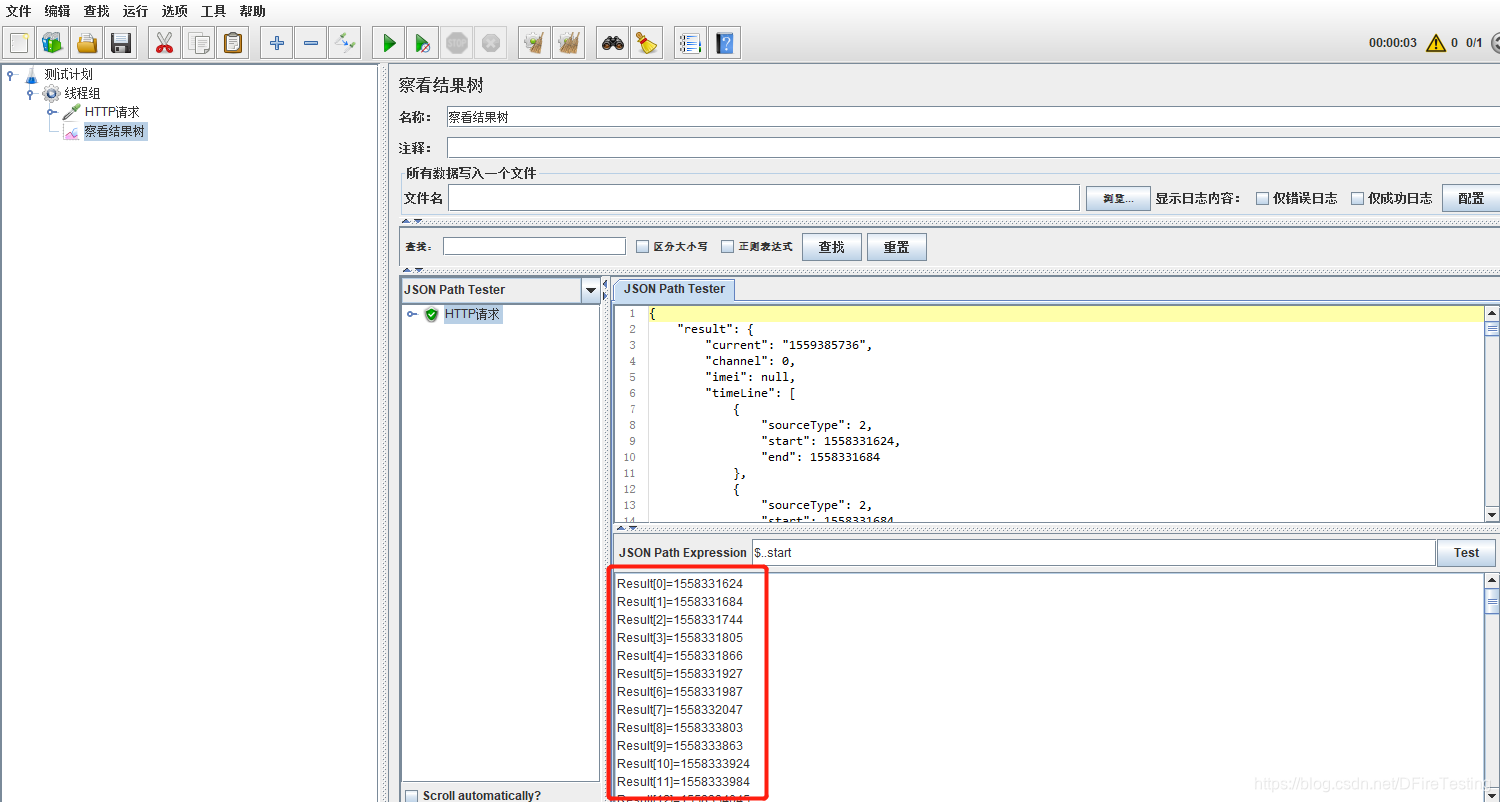Start the test with green play icon
The width and height of the screenshot is (1500, 802).
coord(389,43)
